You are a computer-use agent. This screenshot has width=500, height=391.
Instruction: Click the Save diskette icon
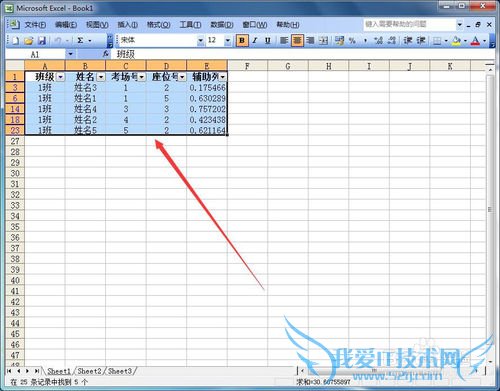pyautogui.click(x=42, y=41)
